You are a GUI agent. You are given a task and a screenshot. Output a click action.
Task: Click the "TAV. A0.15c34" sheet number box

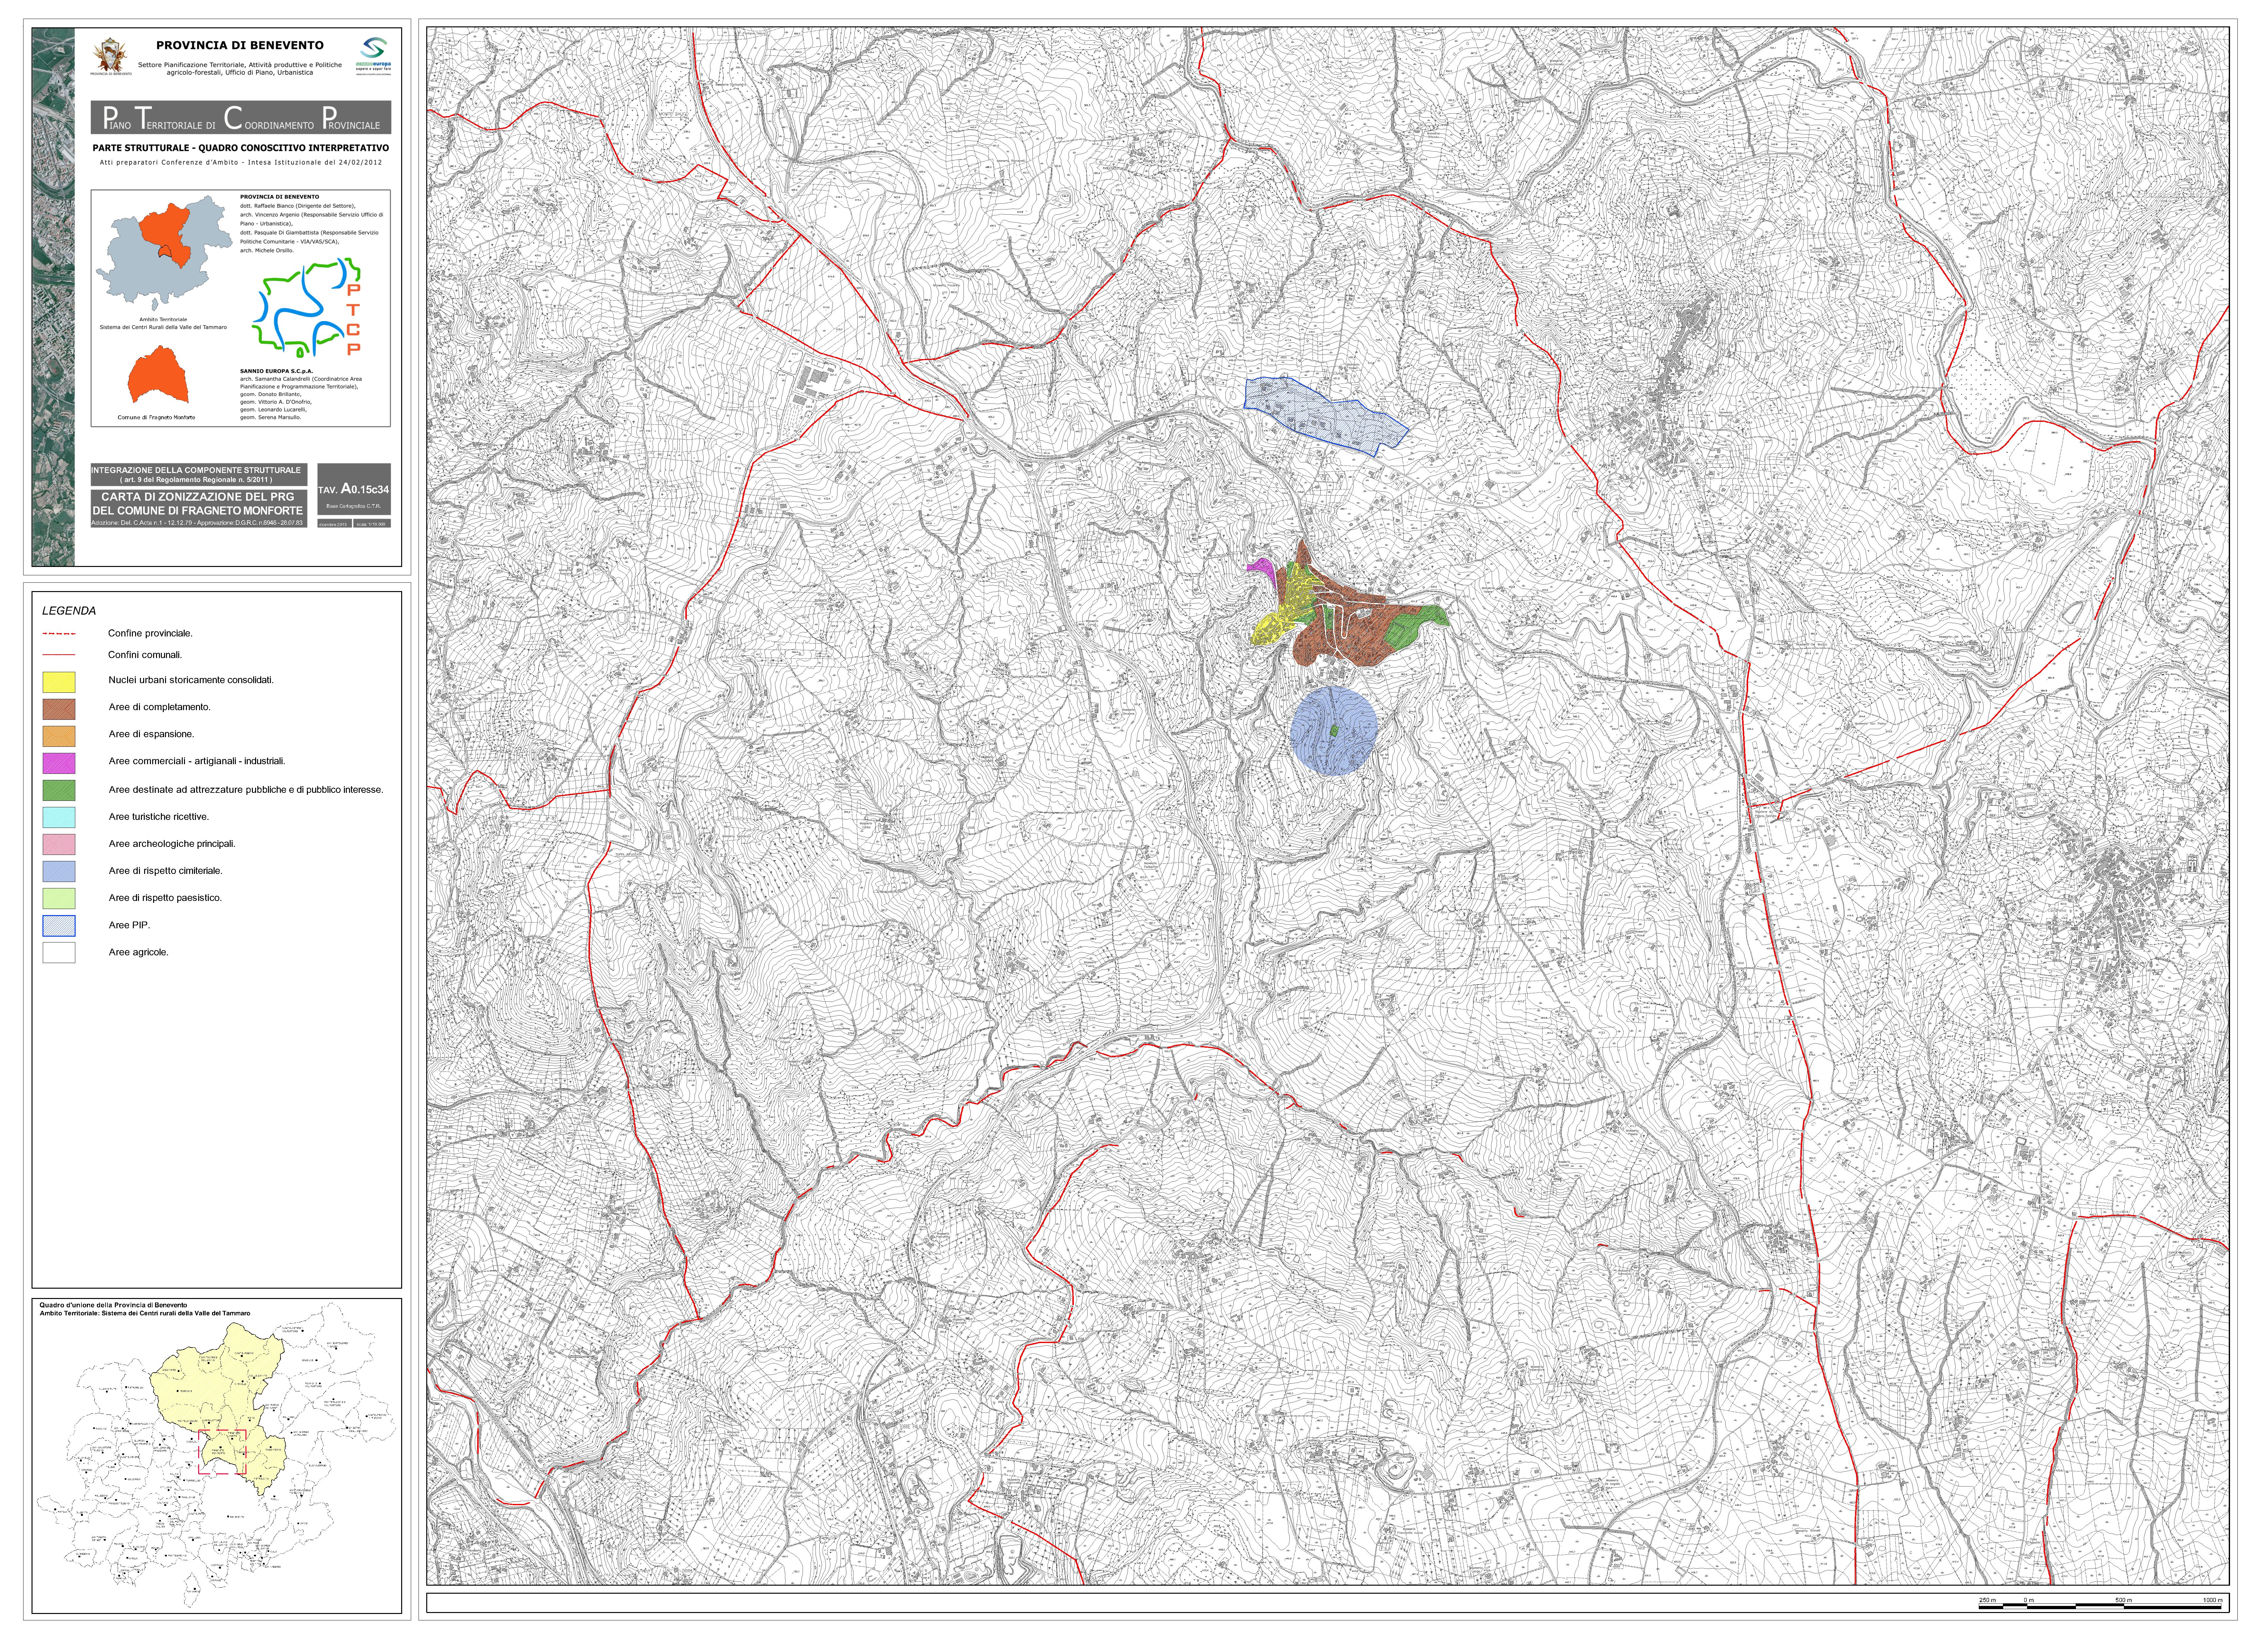click(354, 489)
